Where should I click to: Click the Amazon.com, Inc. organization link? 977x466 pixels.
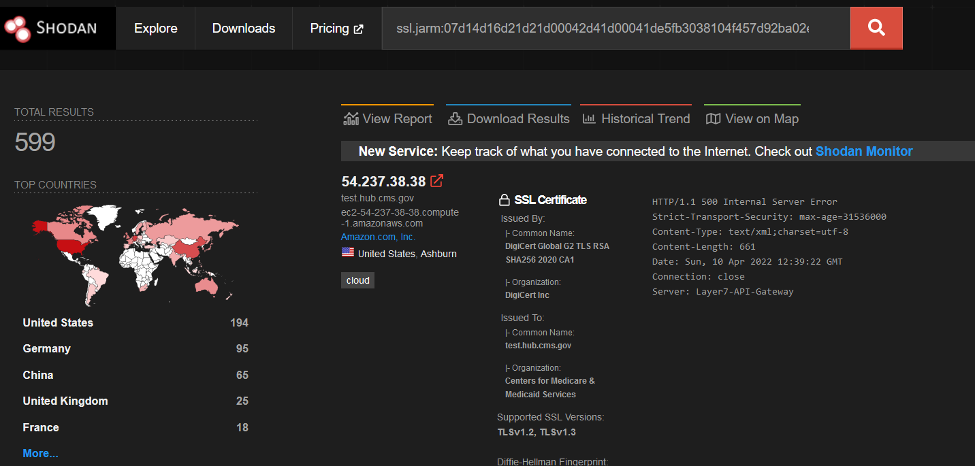click(x=378, y=237)
